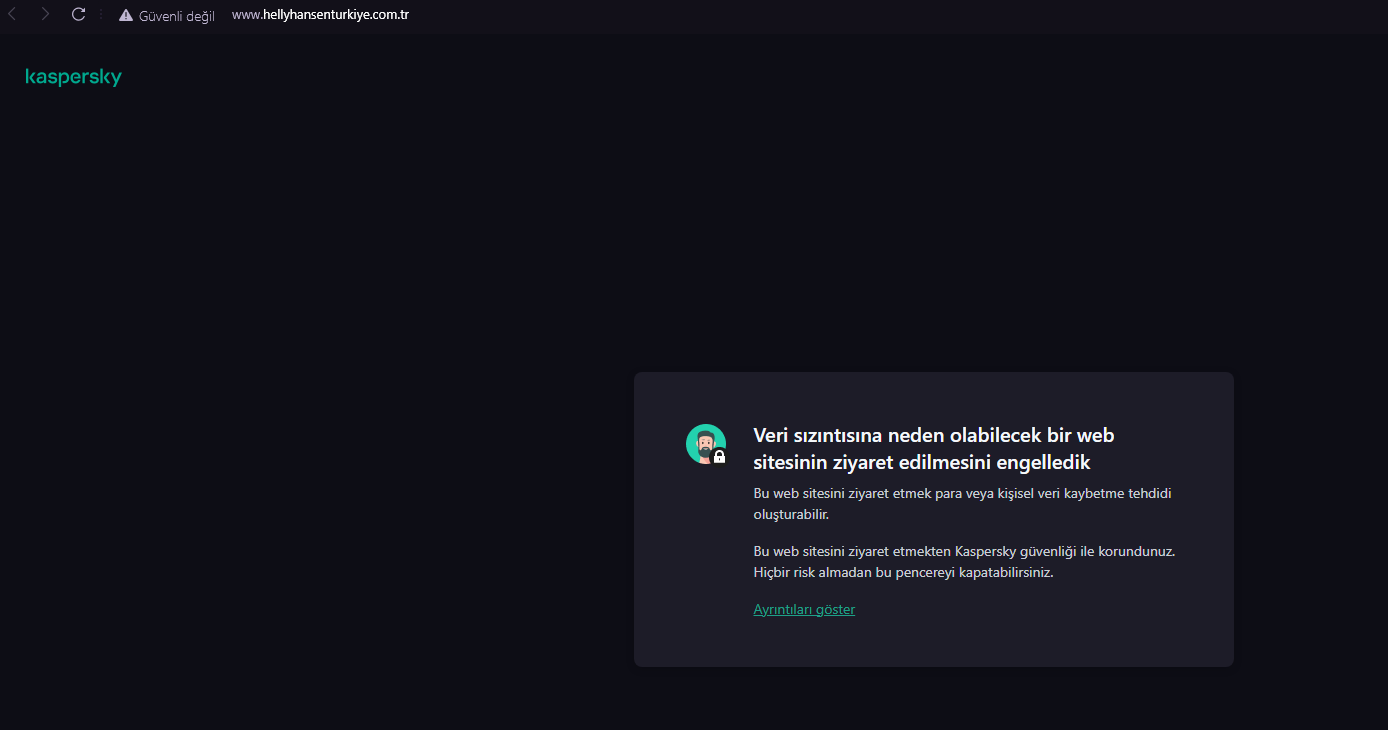The image size is (1388, 730).
Task: Open 'Ayrıntıları göster' link
Action: point(804,609)
